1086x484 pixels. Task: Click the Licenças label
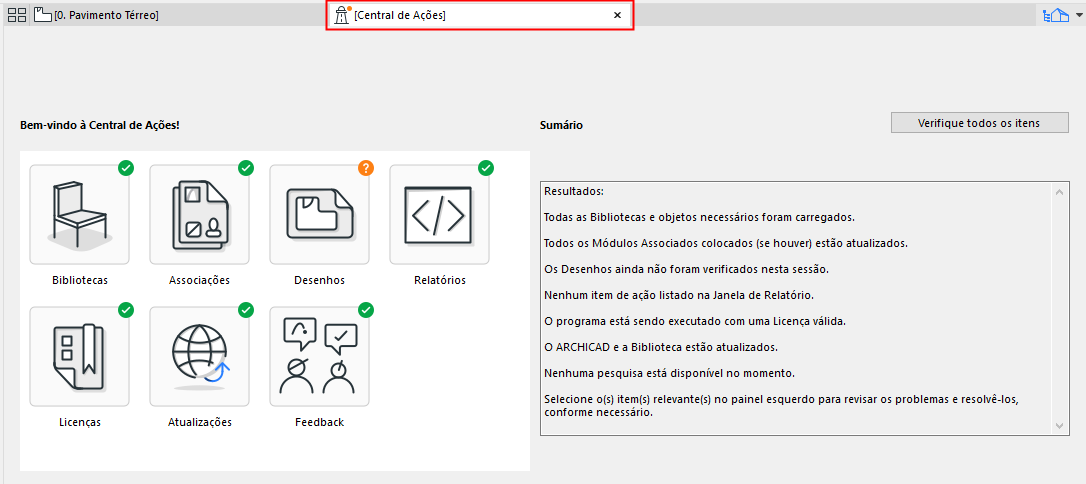tap(80, 422)
